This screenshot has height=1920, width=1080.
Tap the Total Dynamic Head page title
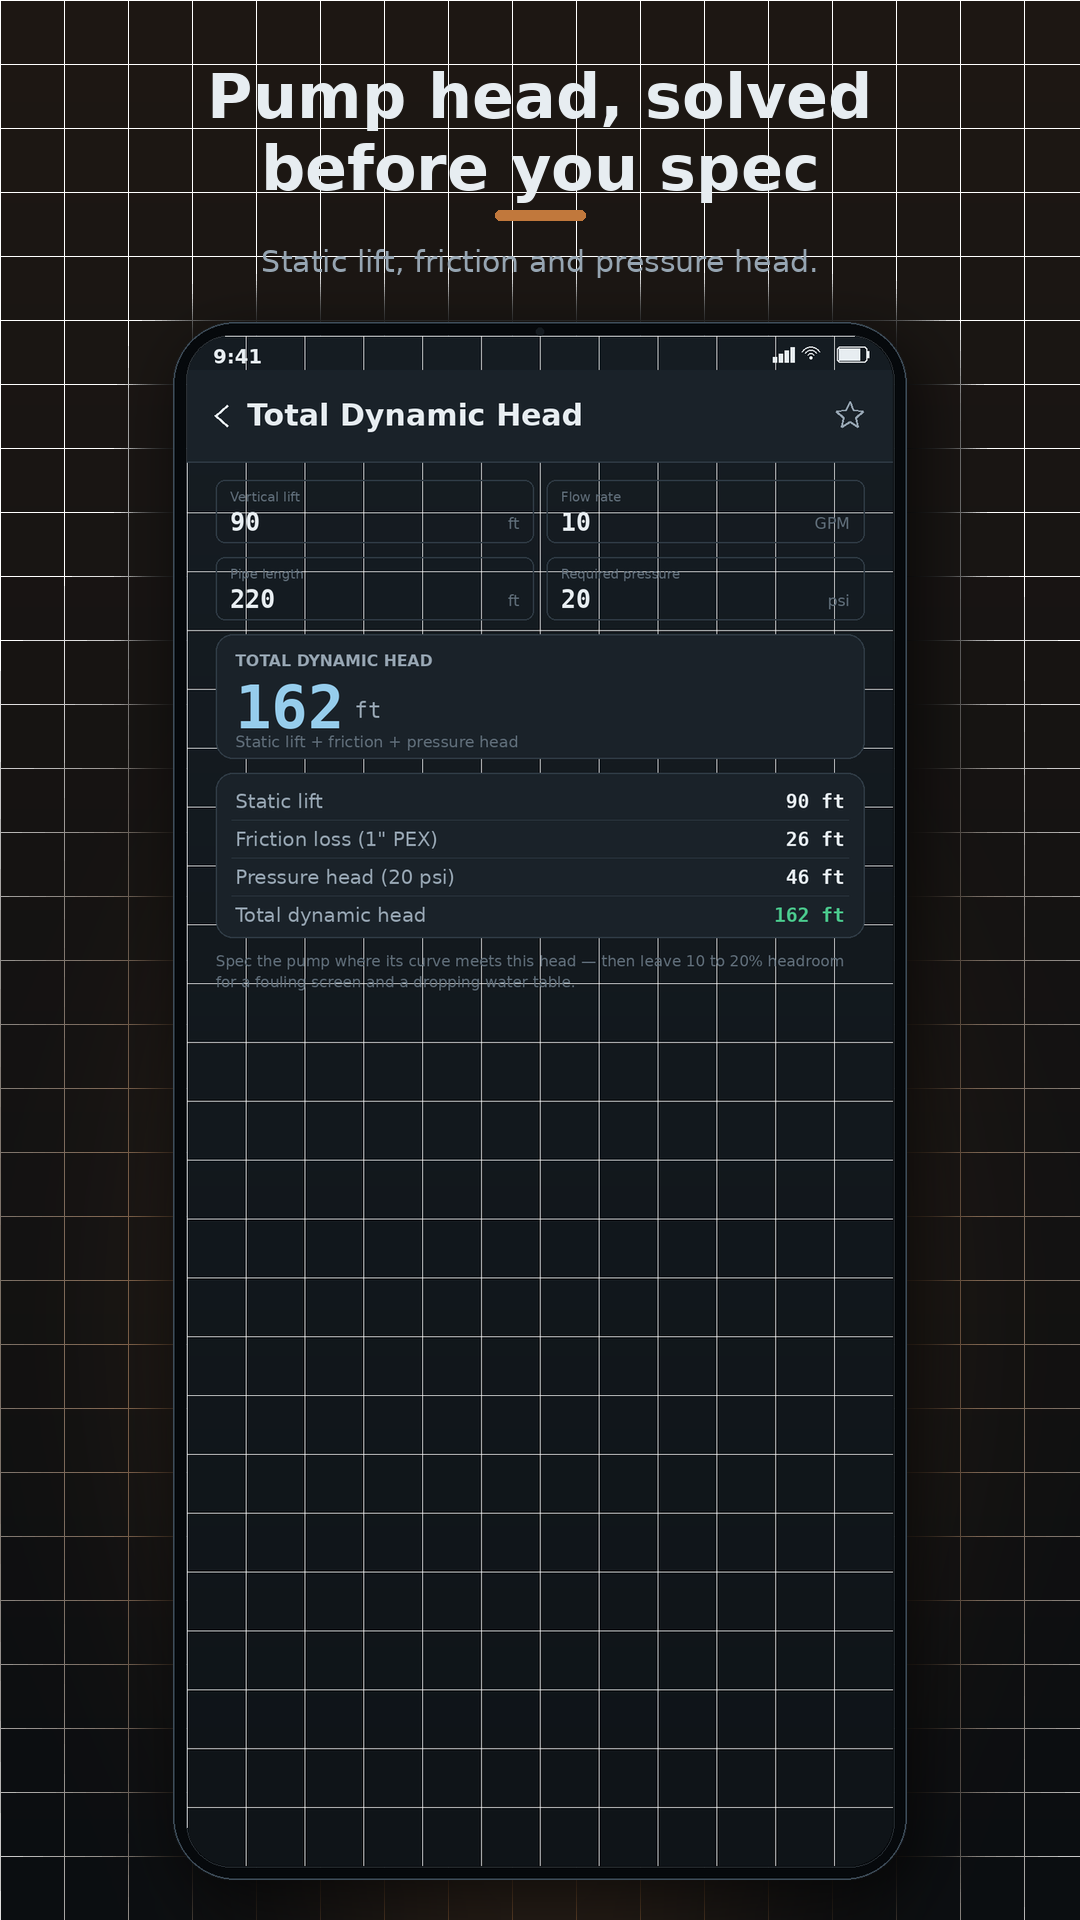(x=415, y=415)
